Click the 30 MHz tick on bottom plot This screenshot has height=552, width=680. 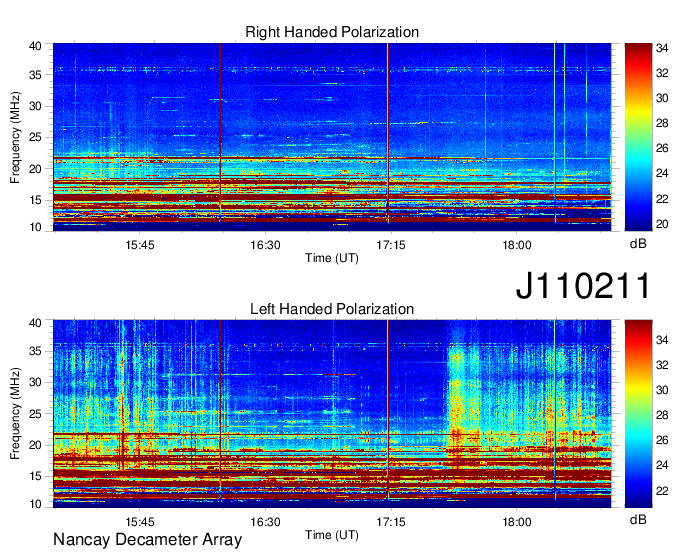point(36,382)
